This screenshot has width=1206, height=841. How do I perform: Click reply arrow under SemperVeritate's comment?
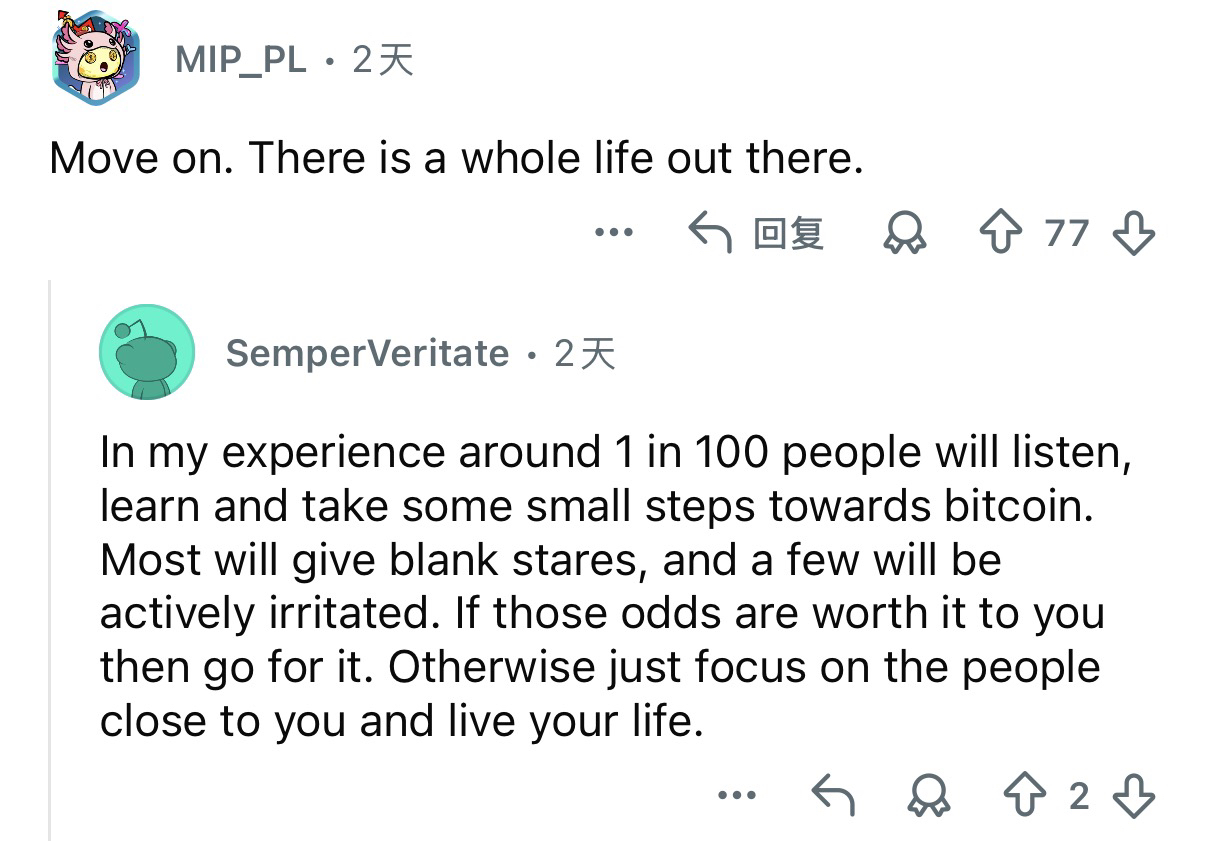pos(832,796)
